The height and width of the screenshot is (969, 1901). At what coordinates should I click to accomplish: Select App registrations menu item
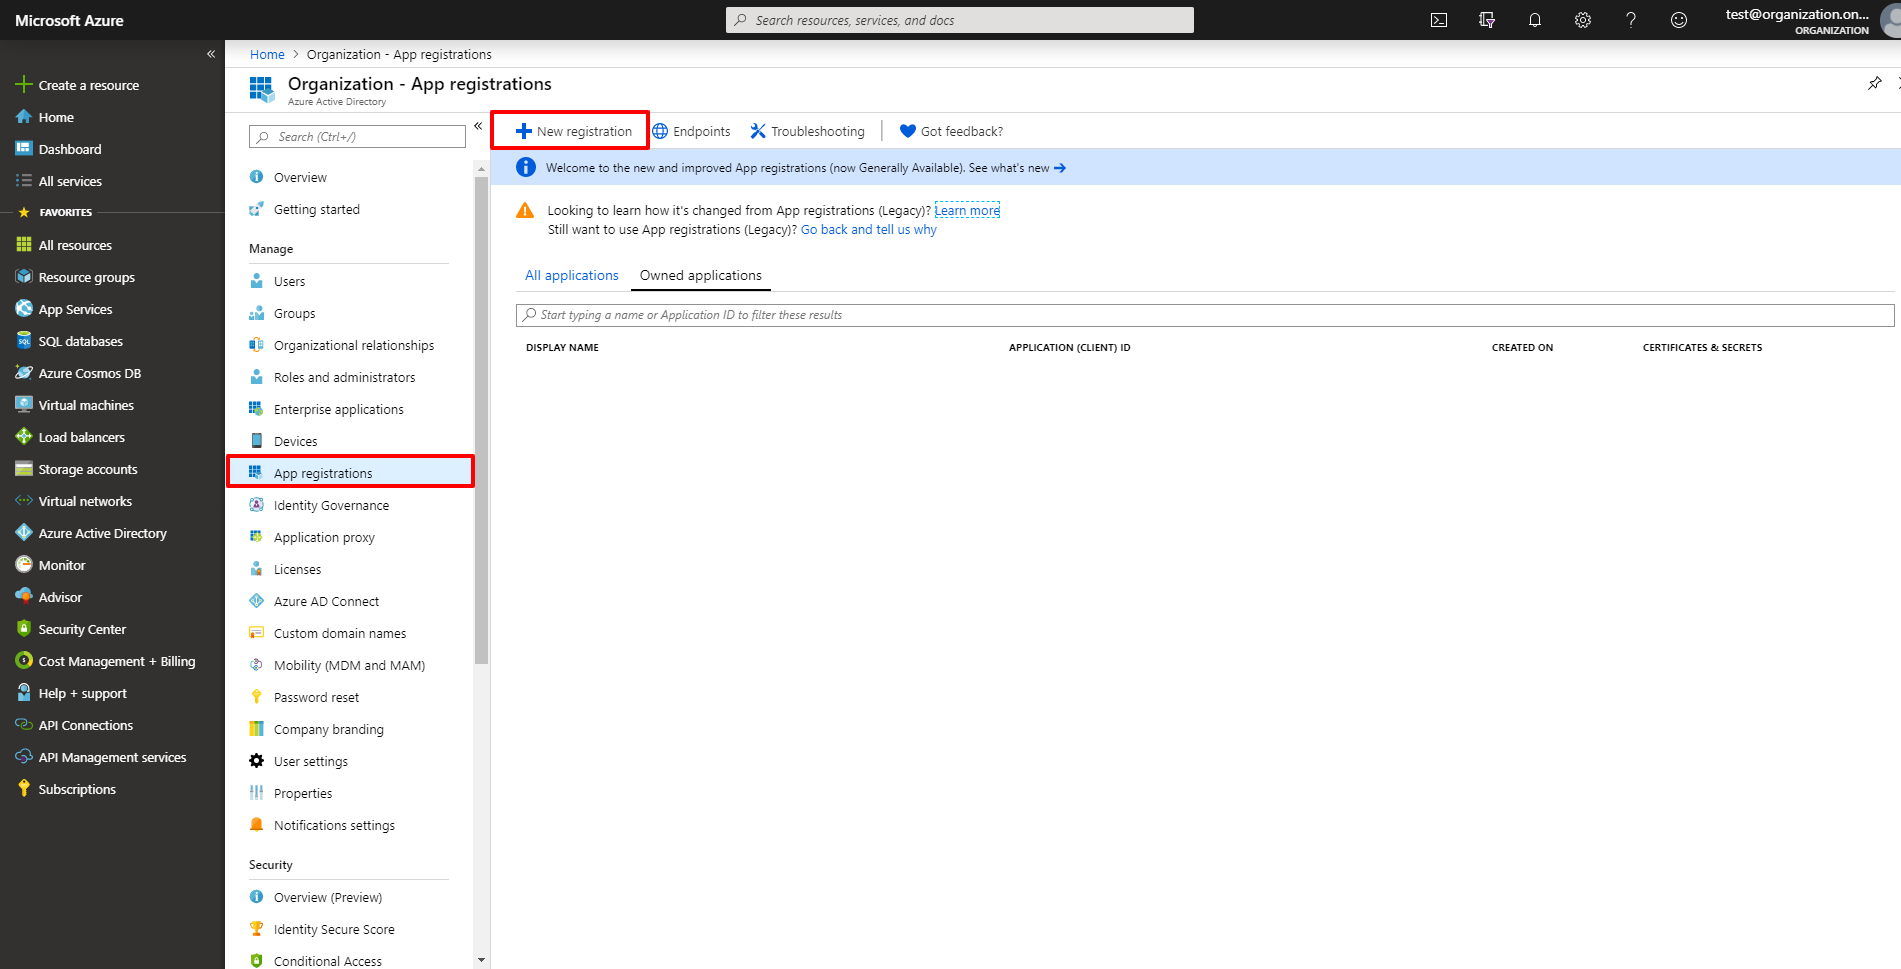pos(350,472)
